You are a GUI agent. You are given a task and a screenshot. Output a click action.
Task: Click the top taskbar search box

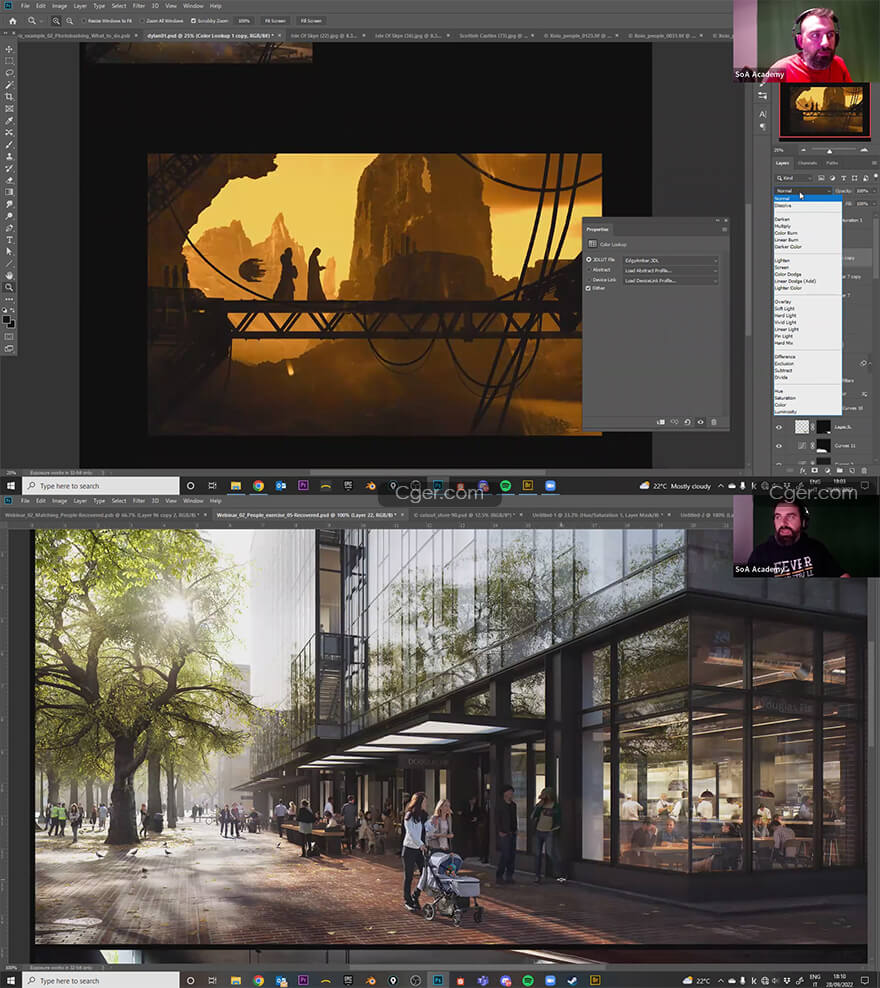(101, 486)
